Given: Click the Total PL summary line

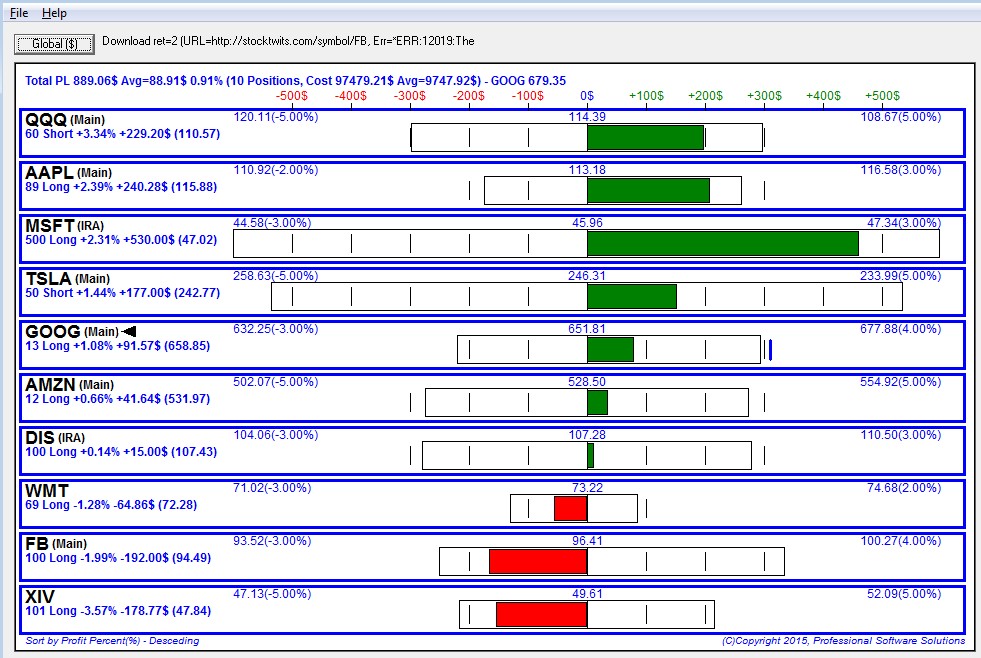Looking at the screenshot, I should (295, 81).
